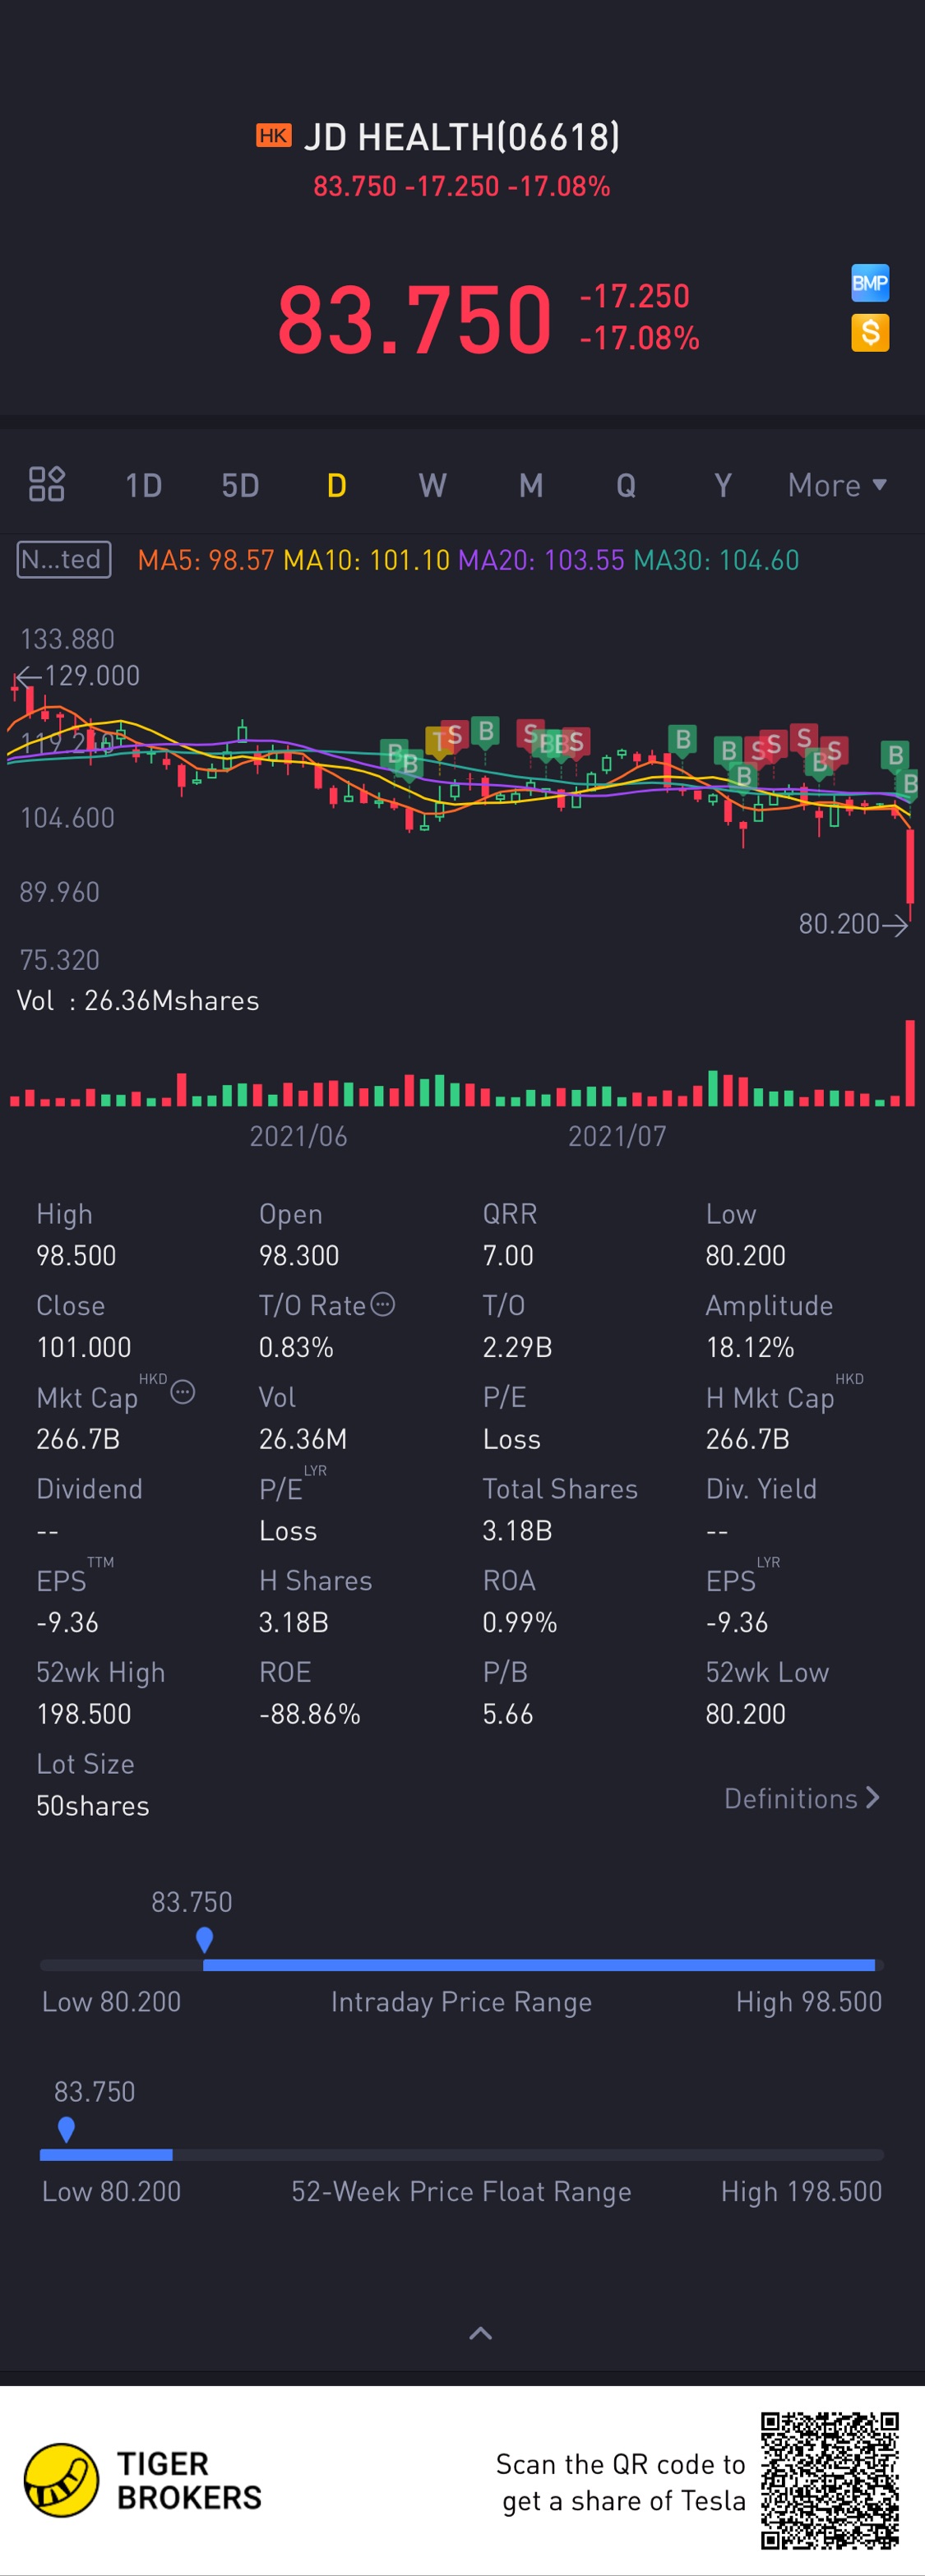Image resolution: width=925 pixels, height=2576 pixels.
Task: Tap the Tesla share QR code
Action: (829, 2479)
